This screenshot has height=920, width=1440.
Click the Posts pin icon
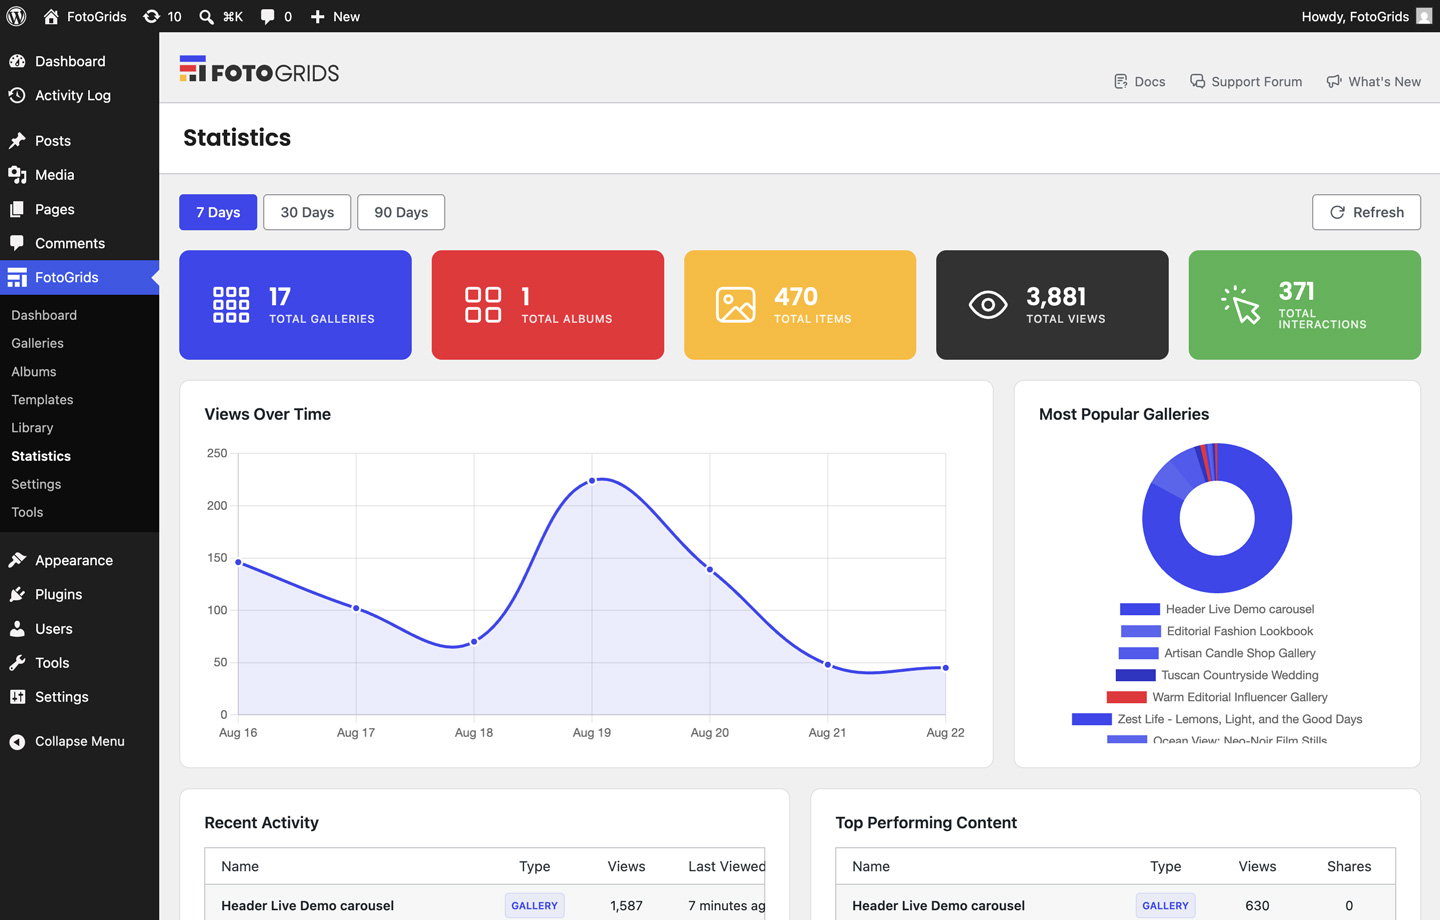pos(17,141)
